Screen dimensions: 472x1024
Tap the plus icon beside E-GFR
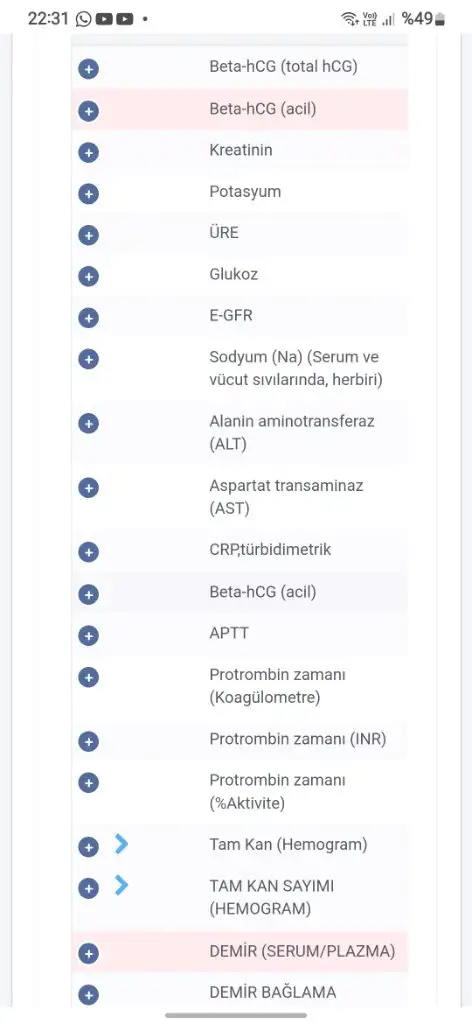pyautogui.click(x=88, y=318)
